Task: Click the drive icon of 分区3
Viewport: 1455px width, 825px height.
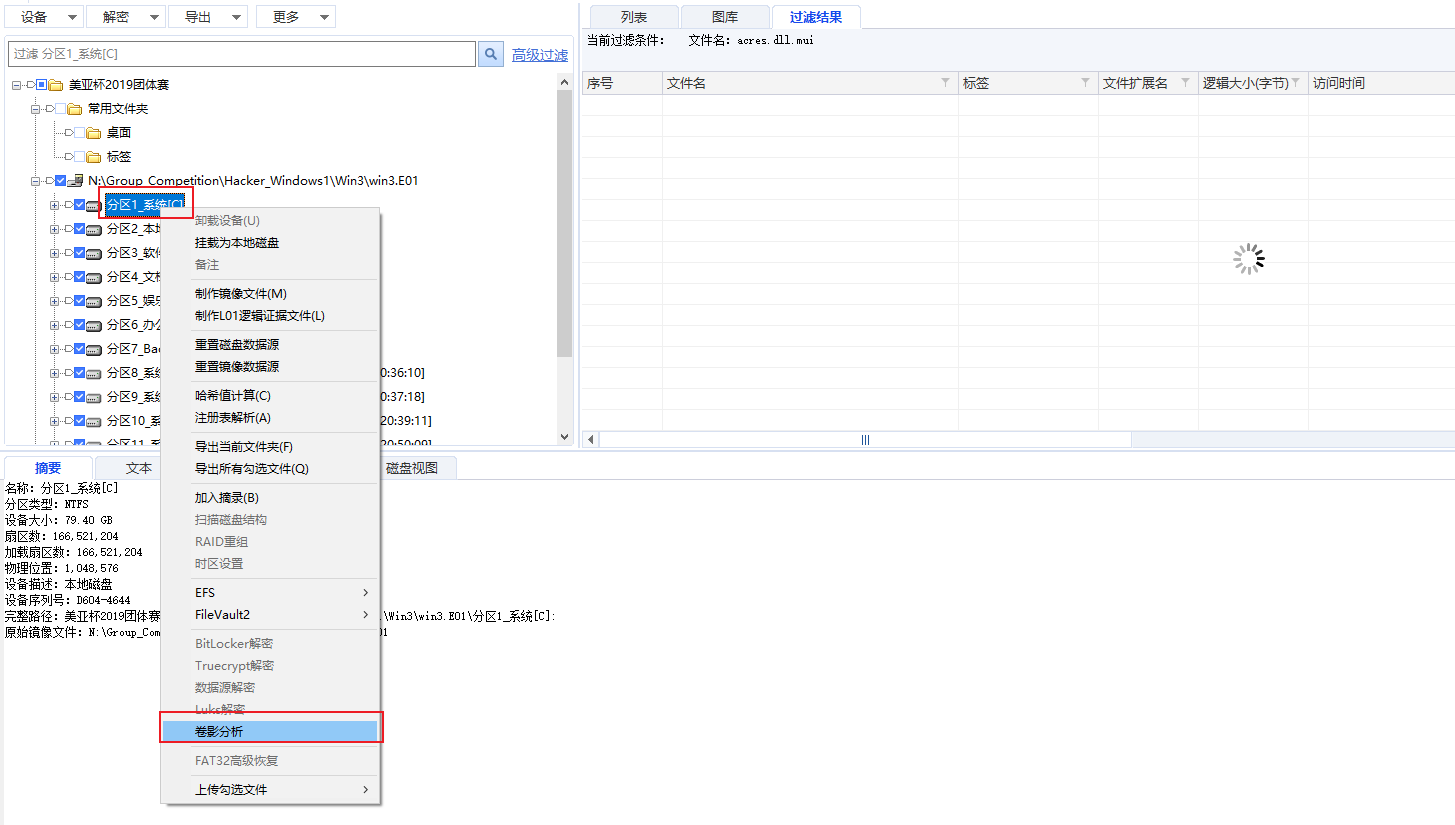Action: coord(94,254)
